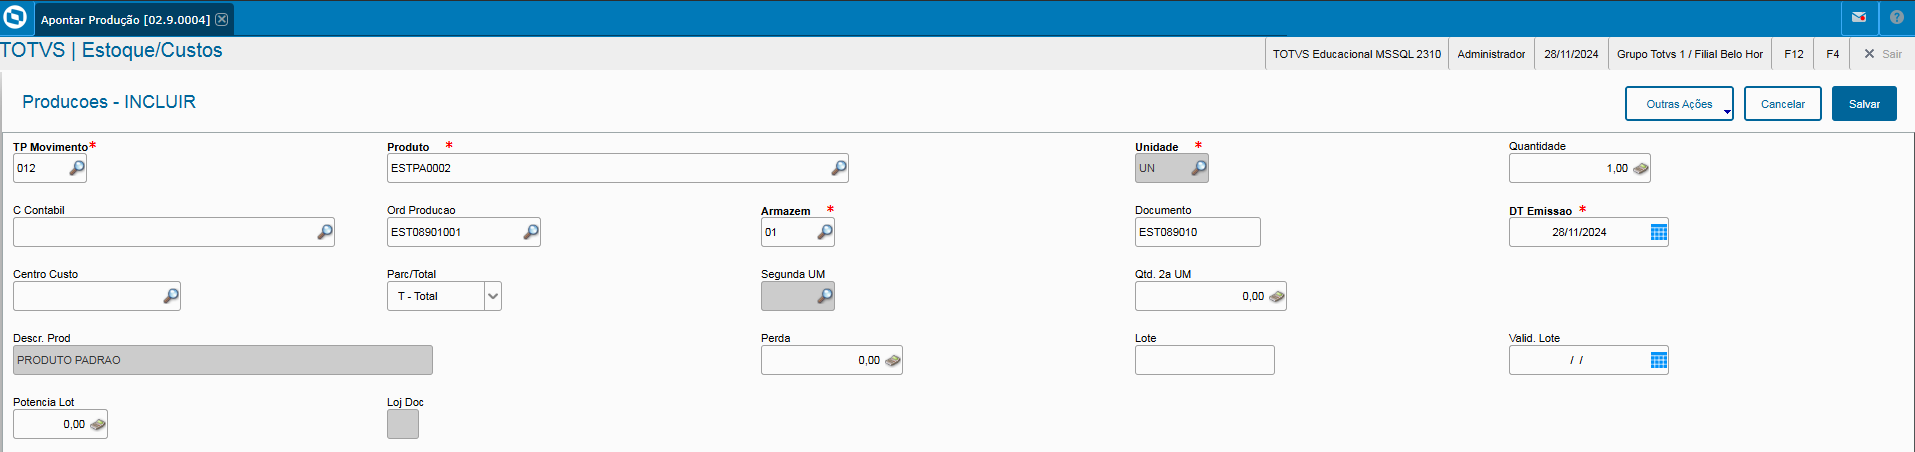This screenshot has width=1915, height=452.
Task: Open C Contabil lookup magnifier
Action: [x=325, y=232]
